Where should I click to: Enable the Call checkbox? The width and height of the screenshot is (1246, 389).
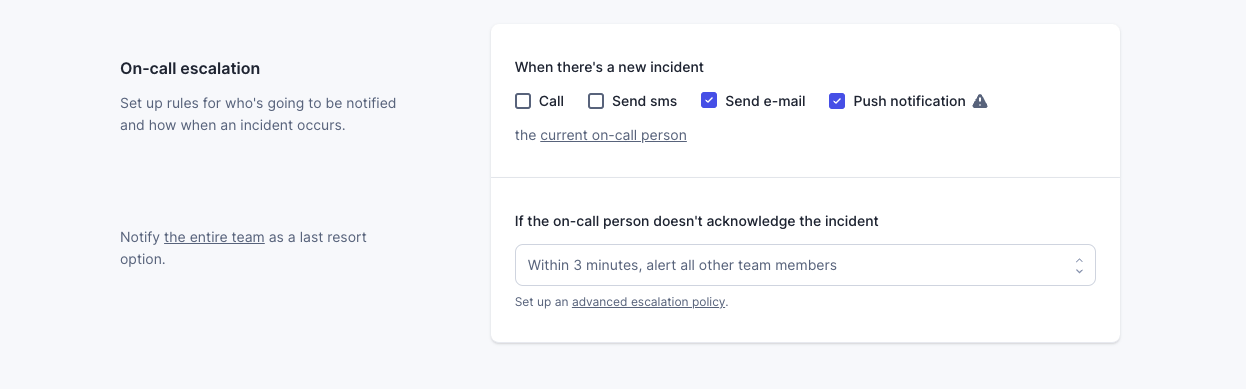point(523,101)
